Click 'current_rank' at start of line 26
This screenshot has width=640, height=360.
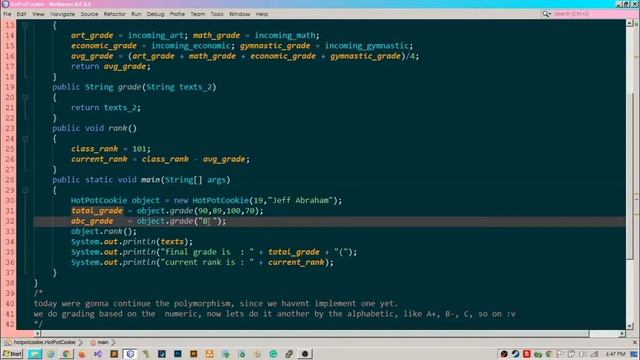[x=99, y=159]
